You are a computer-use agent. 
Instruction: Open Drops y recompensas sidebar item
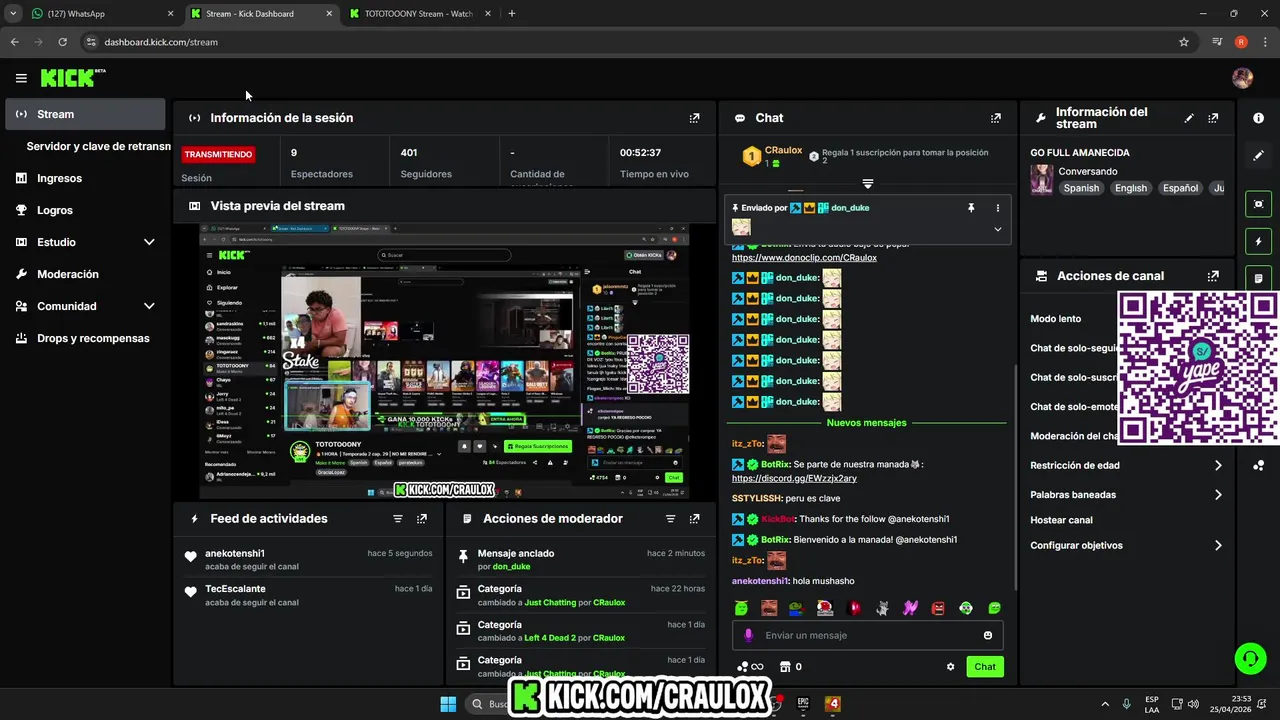click(x=85, y=338)
